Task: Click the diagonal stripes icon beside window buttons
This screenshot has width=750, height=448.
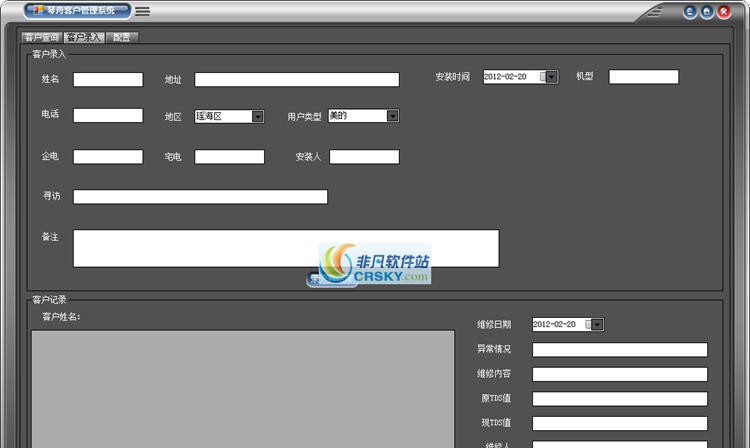Action: (x=655, y=12)
